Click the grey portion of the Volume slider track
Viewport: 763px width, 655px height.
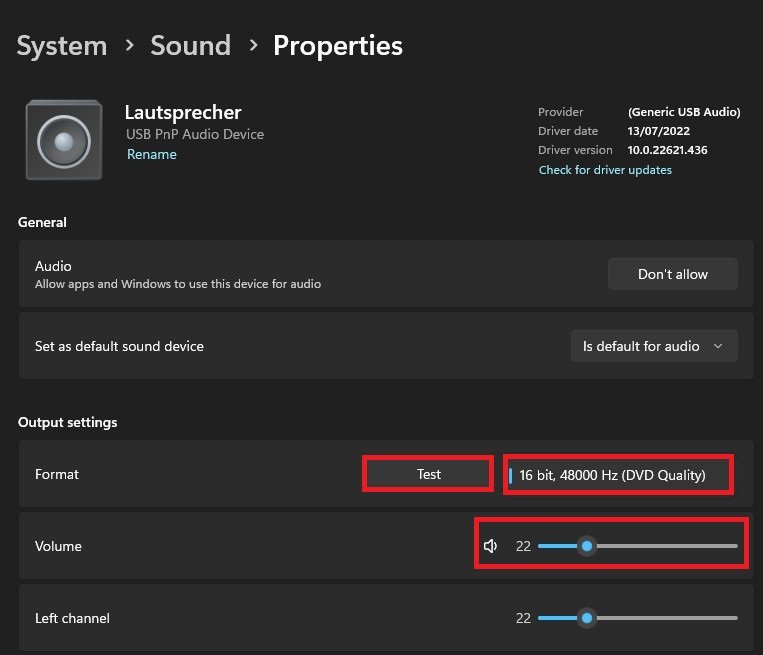[x=665, y=546]
